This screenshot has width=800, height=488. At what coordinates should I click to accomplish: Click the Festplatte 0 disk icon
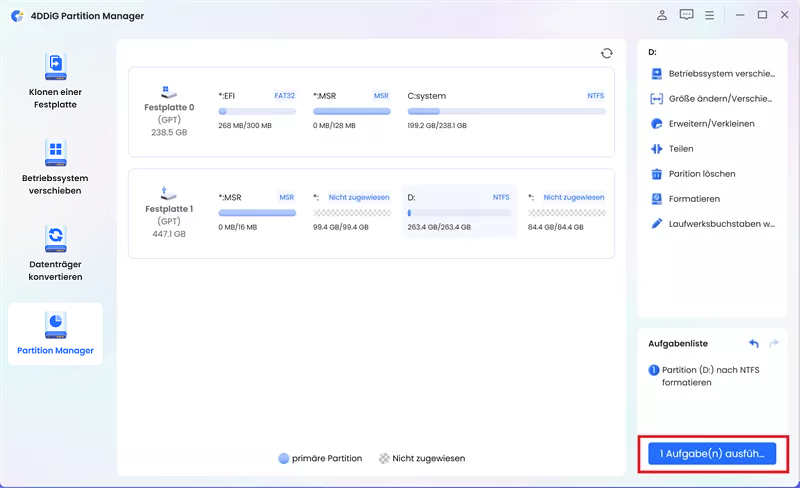coord(168,93)
